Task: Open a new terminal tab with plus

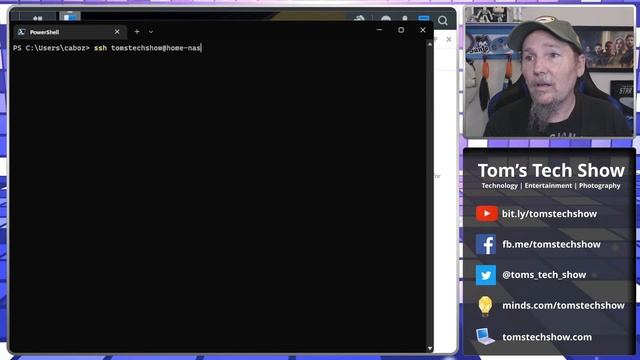Action: [x=137, y=31]
